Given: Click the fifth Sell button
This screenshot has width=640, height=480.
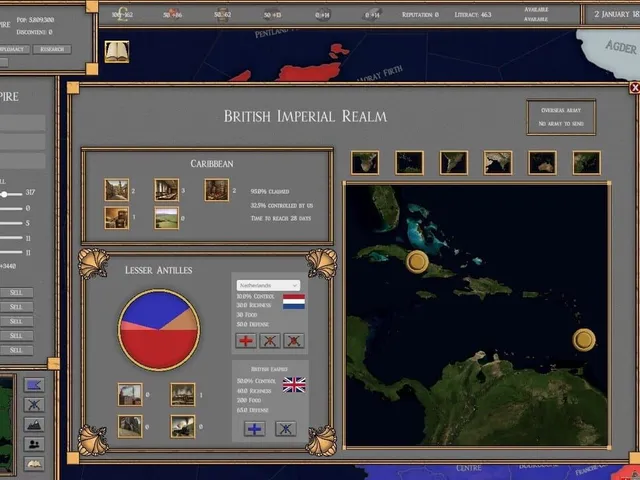Looking at the screenshot, I should (x=16, y=350).
